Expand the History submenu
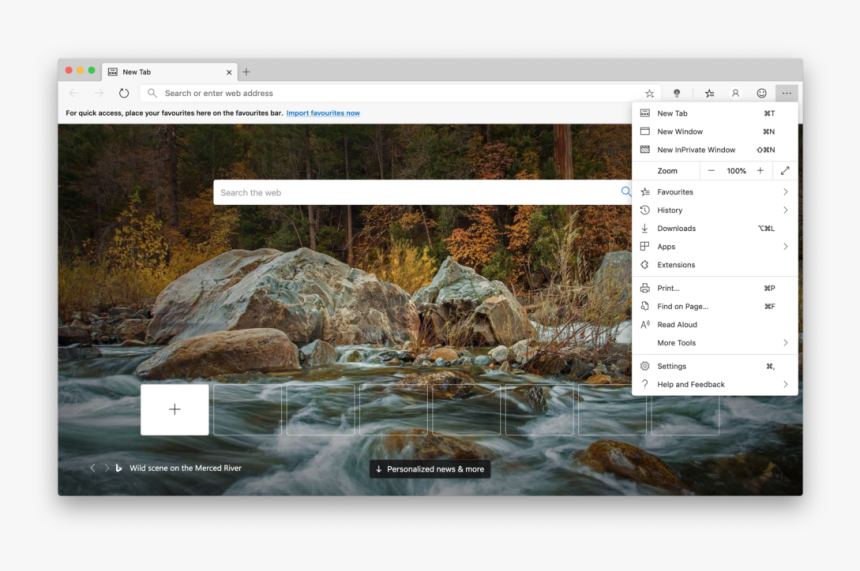The height and width of the screenshot is (571, 860). (x=715, y=210)
